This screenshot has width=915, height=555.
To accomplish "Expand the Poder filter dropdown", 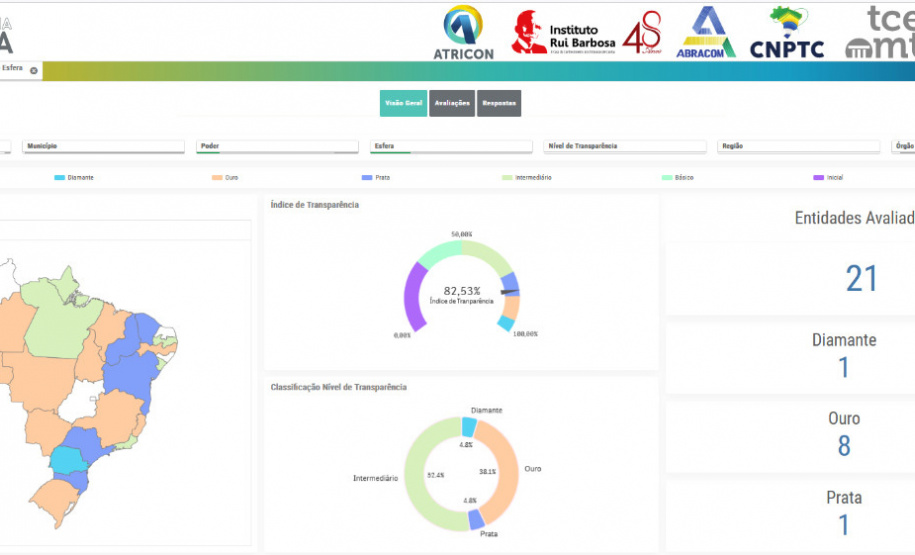I will click(x=277, y=146).
